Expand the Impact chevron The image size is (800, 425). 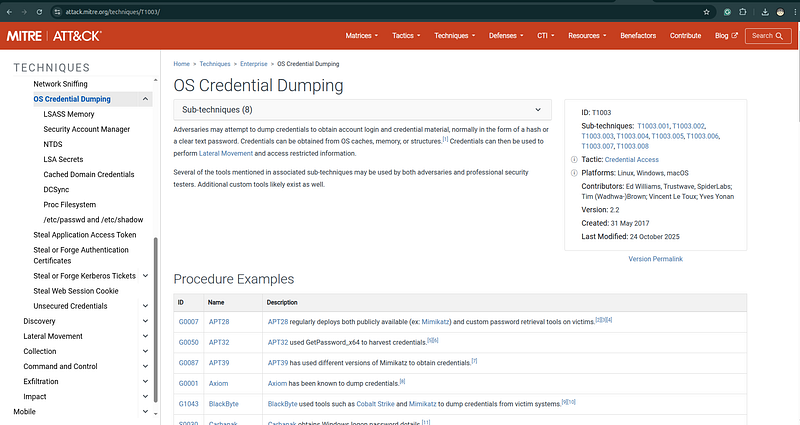coord(145,396)
